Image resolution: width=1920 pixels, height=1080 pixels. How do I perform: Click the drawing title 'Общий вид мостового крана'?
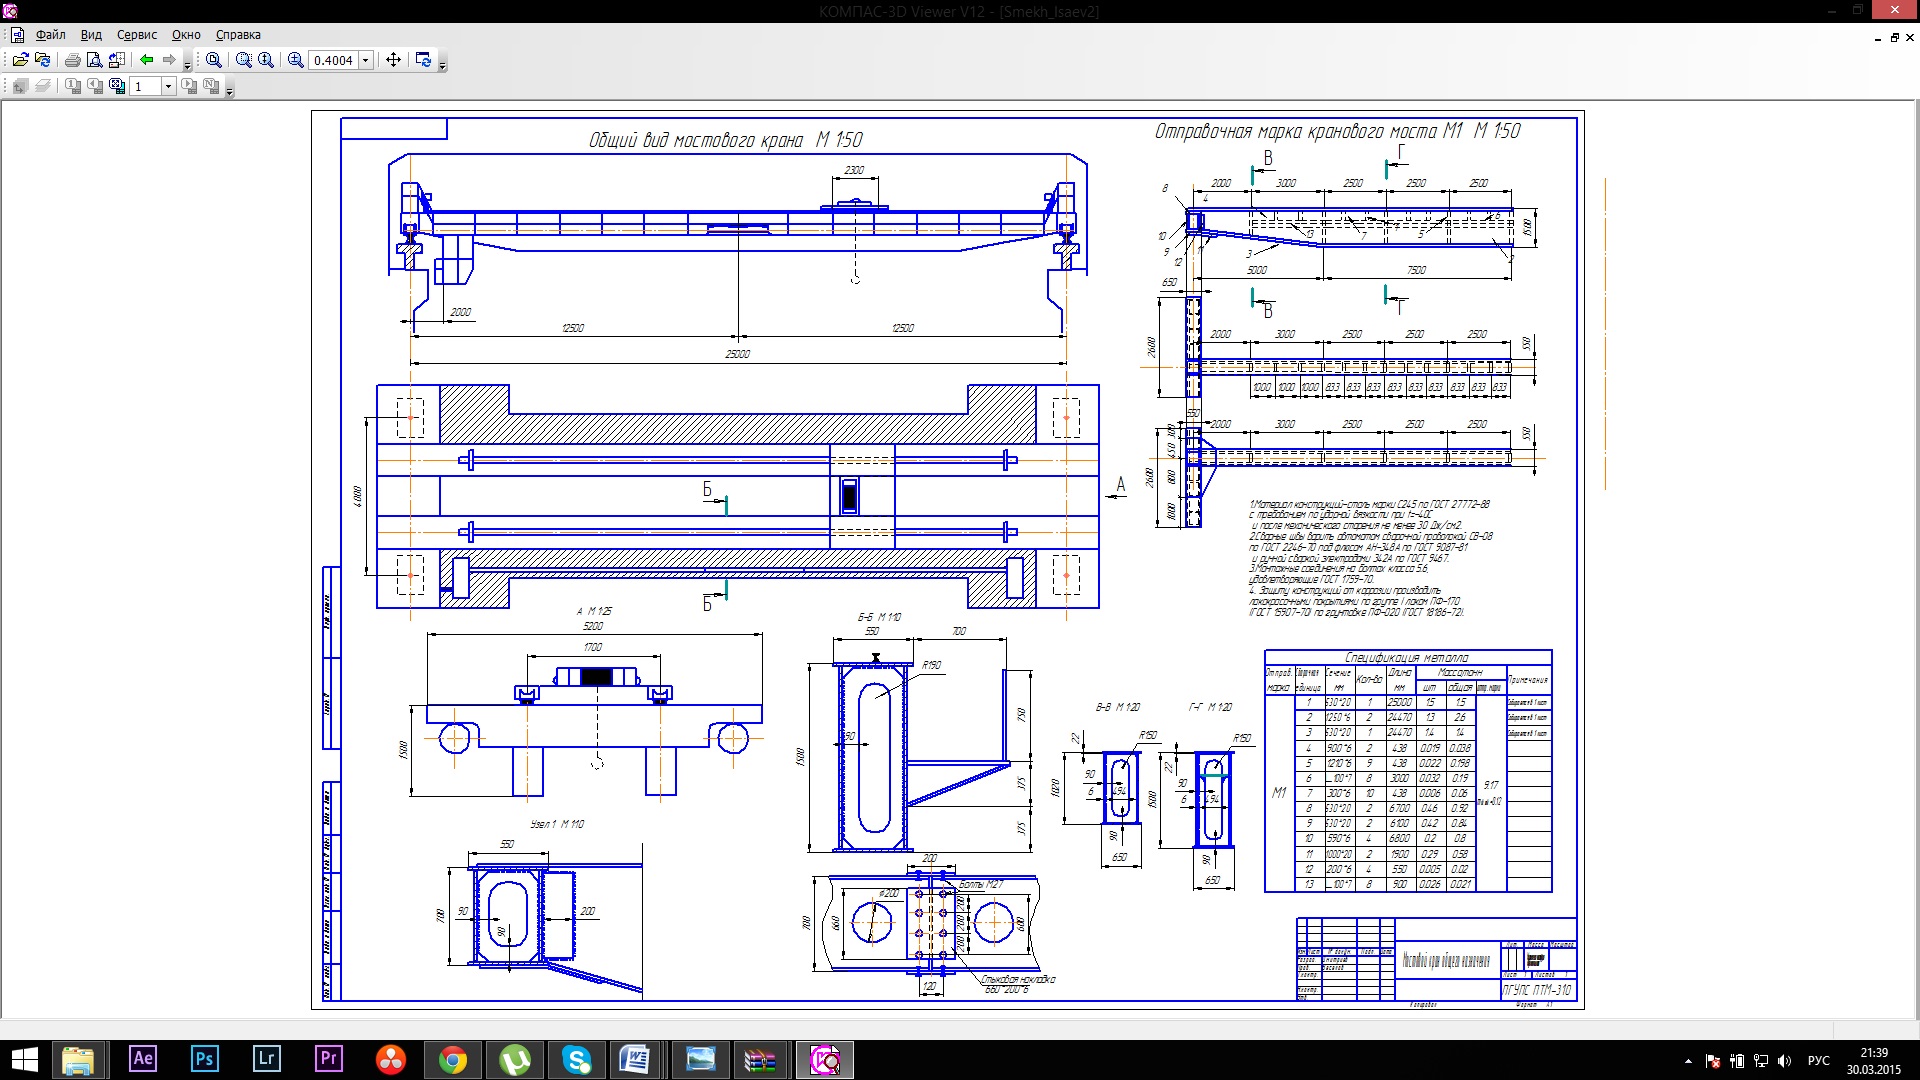pos(696,140)
